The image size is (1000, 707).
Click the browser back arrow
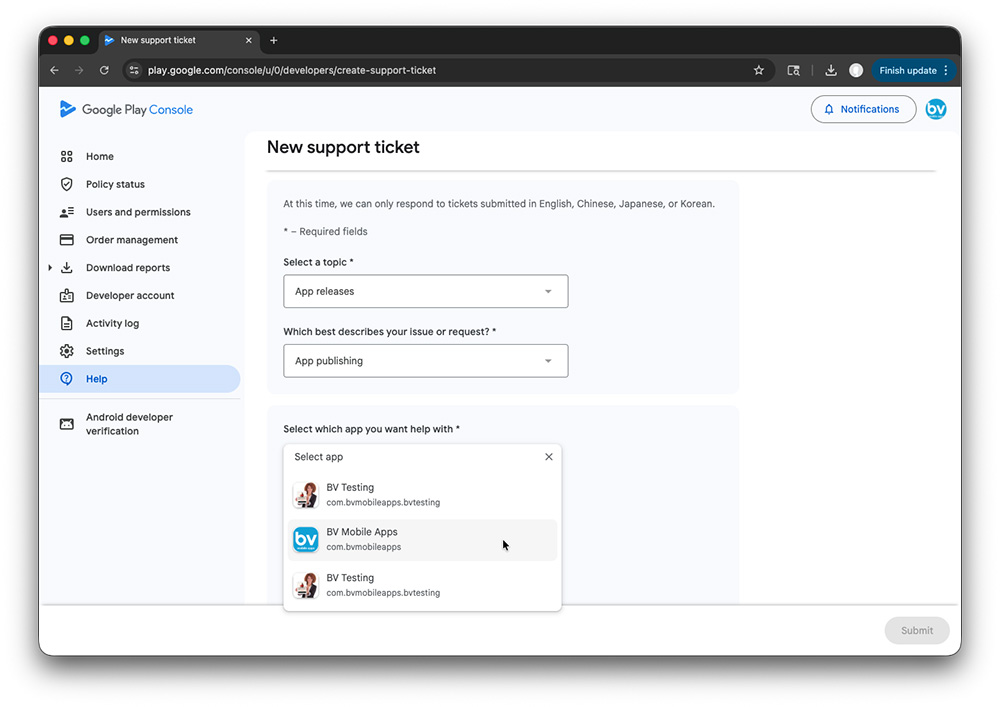pos(54,70)
